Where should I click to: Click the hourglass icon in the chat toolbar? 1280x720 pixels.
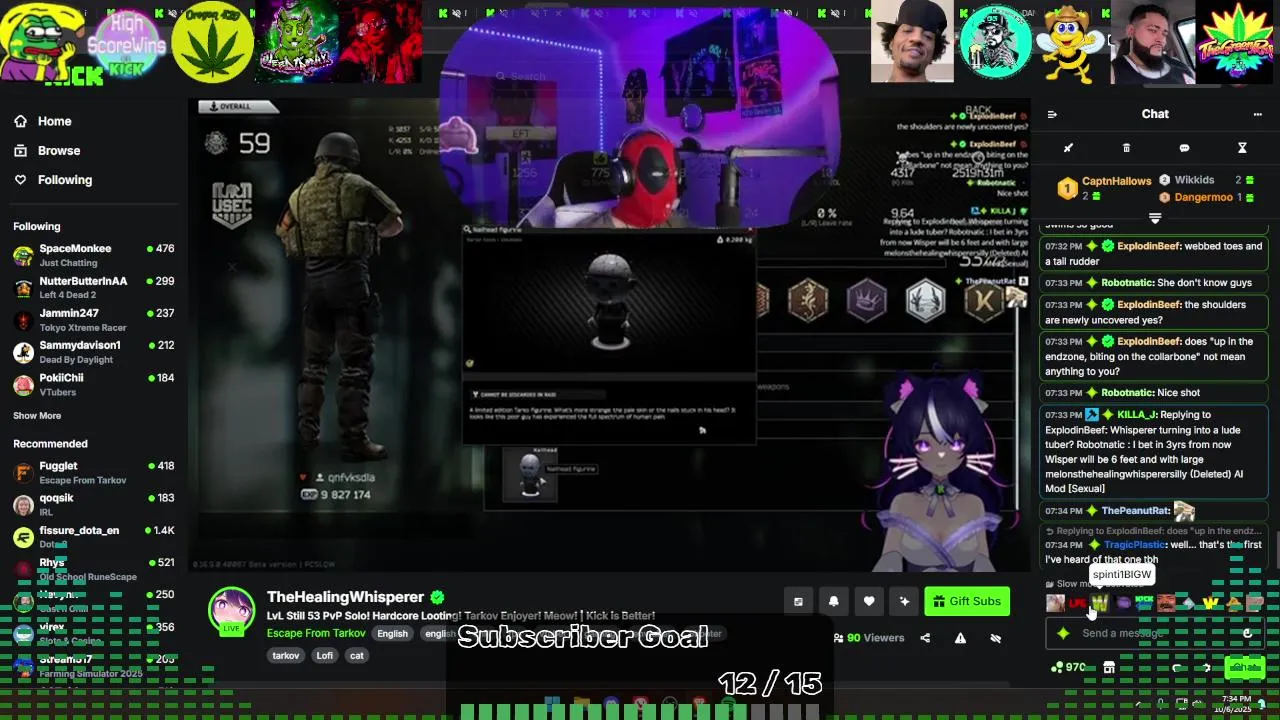(1242, 148)
